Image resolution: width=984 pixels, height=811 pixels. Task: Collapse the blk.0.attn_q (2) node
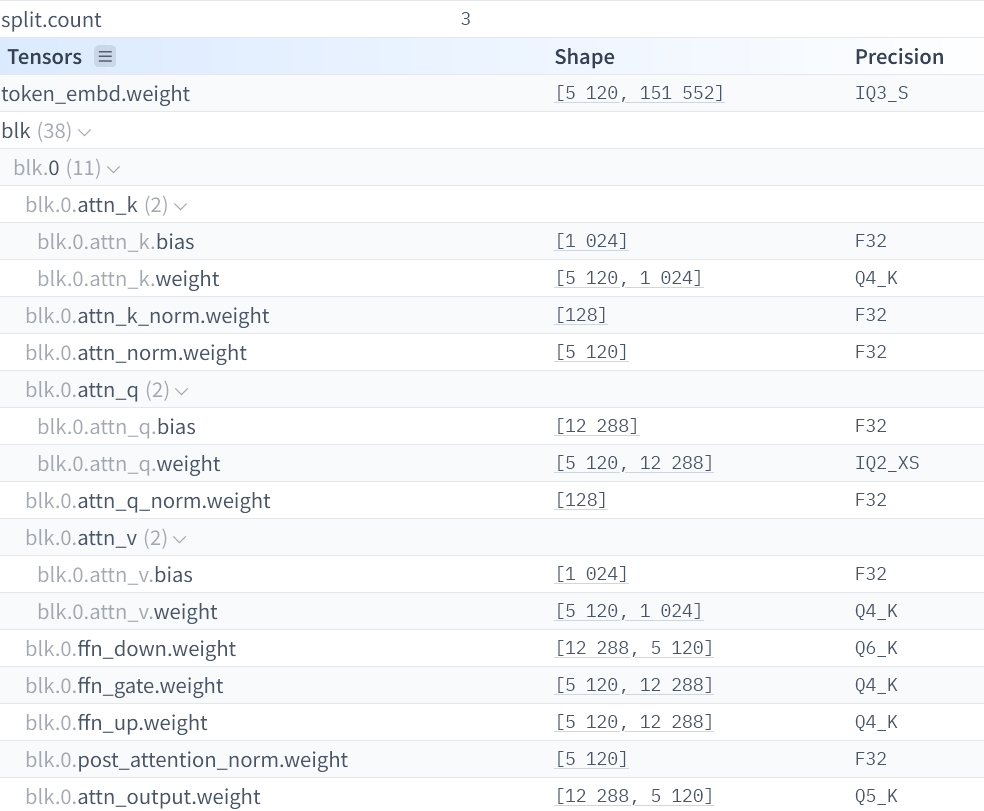[x=181, y=391]
